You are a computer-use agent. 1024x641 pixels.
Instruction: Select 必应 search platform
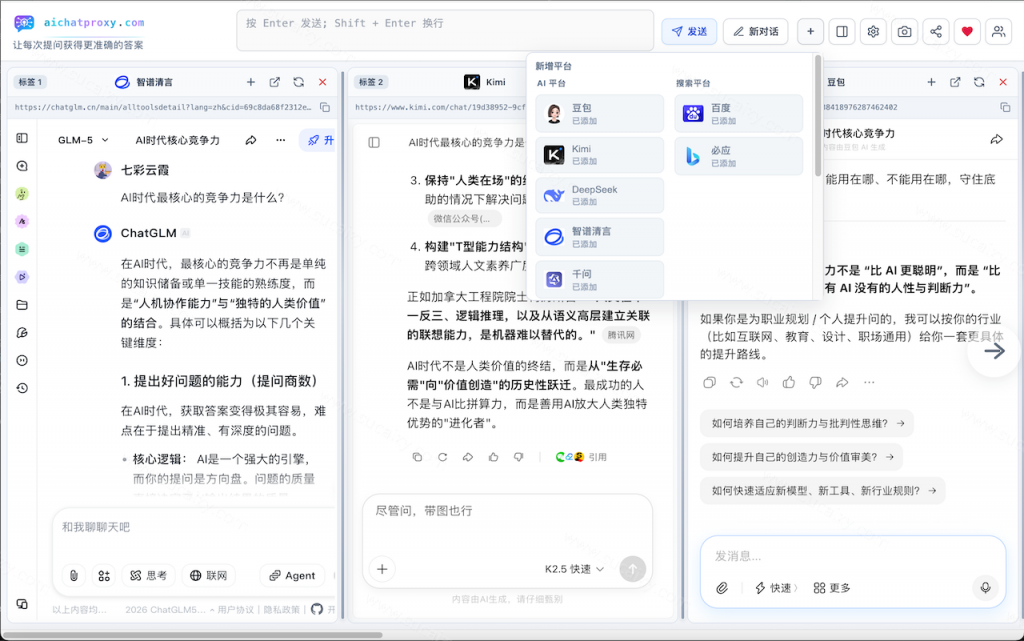[x=739, y=156]
